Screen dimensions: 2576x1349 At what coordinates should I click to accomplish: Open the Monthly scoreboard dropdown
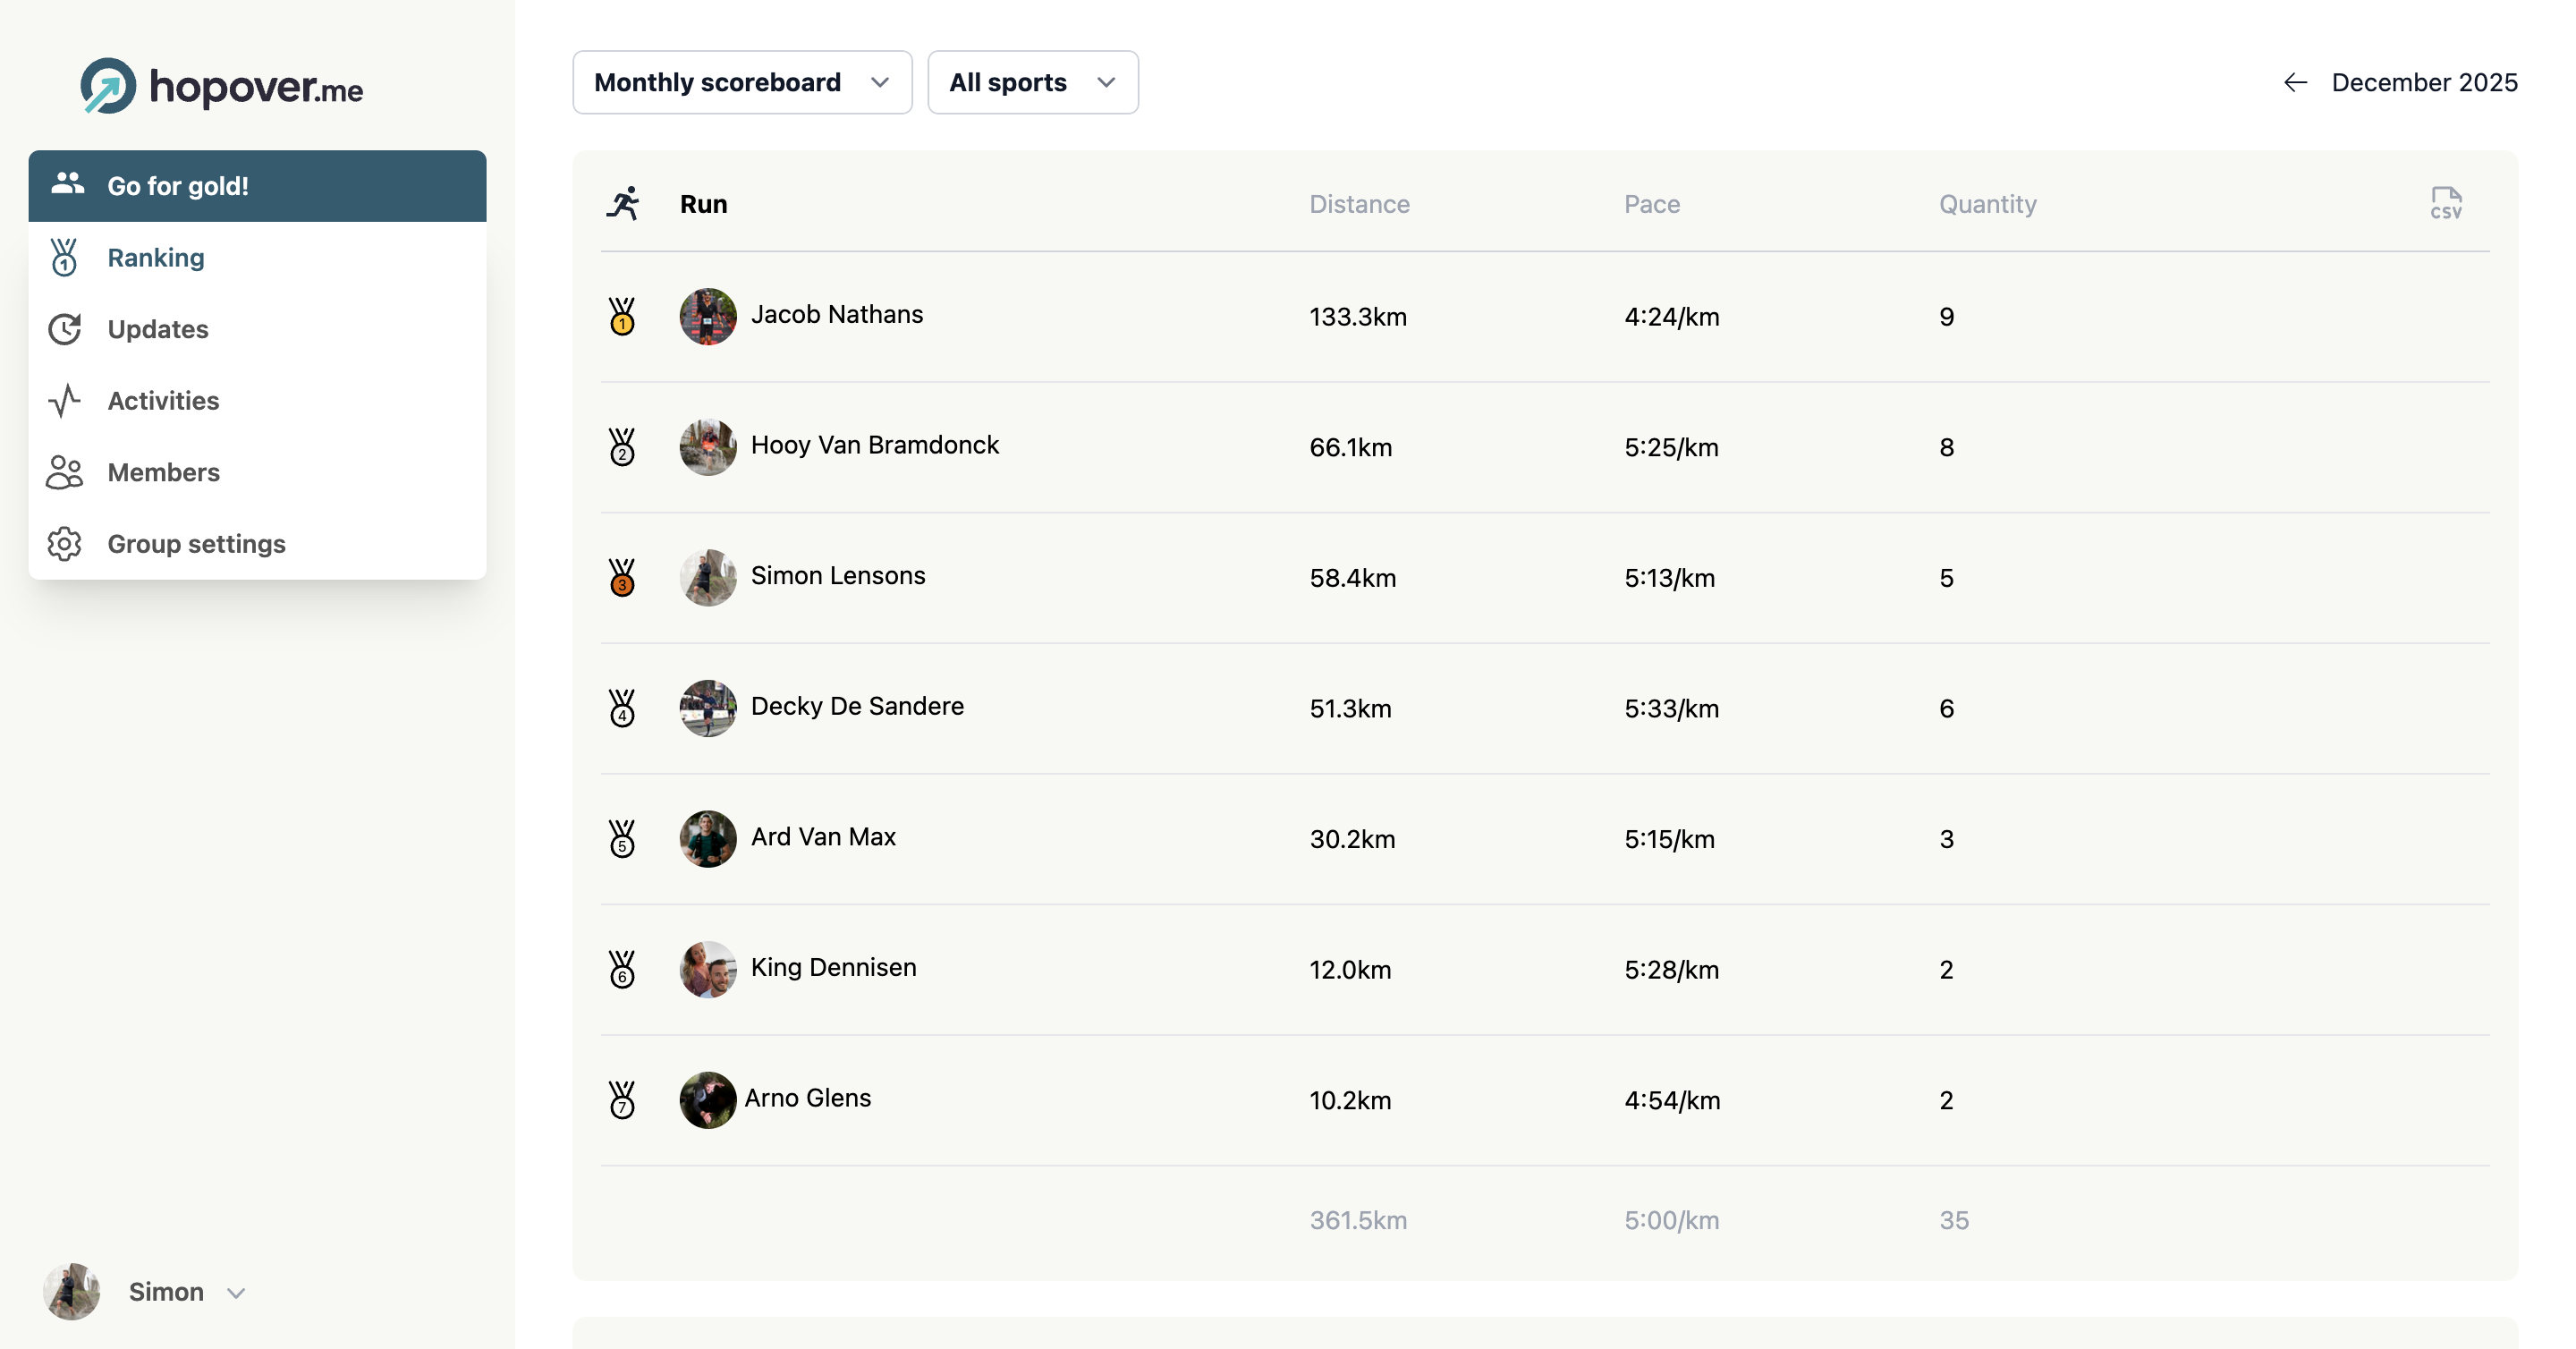tap(741, 82)
